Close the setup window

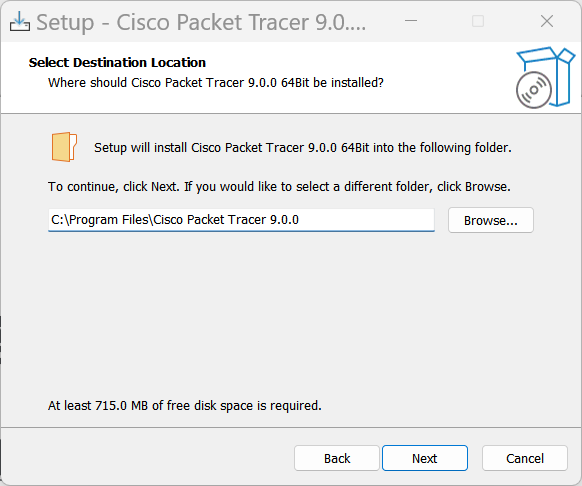[547, 21]
